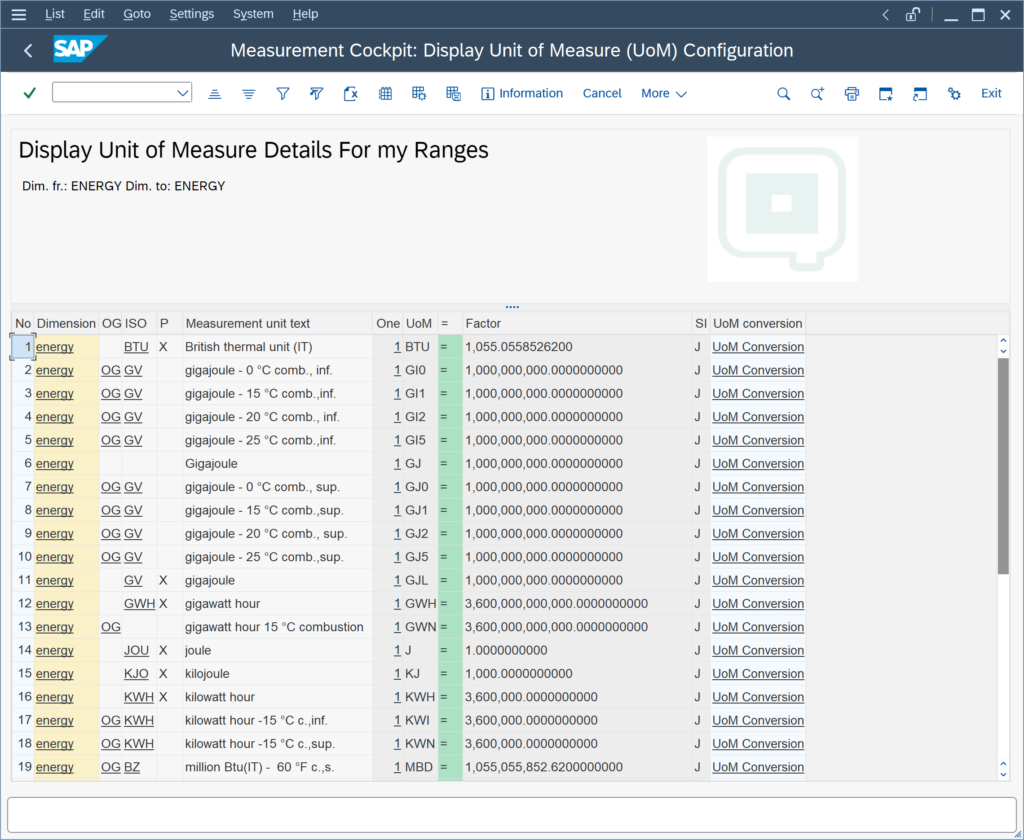Select the 'Gigajoule' text in row 6

tap(211, 464)
